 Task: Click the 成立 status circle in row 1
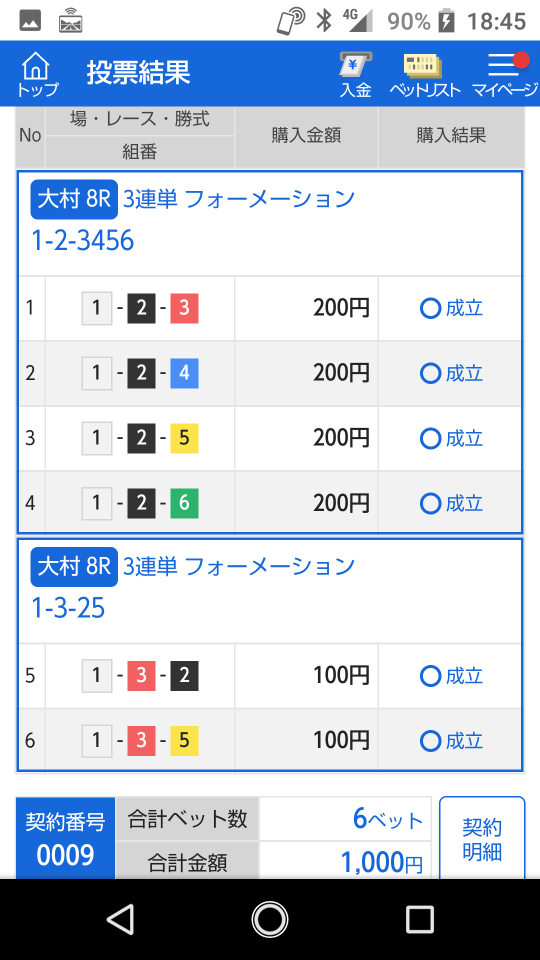(430, 309)
